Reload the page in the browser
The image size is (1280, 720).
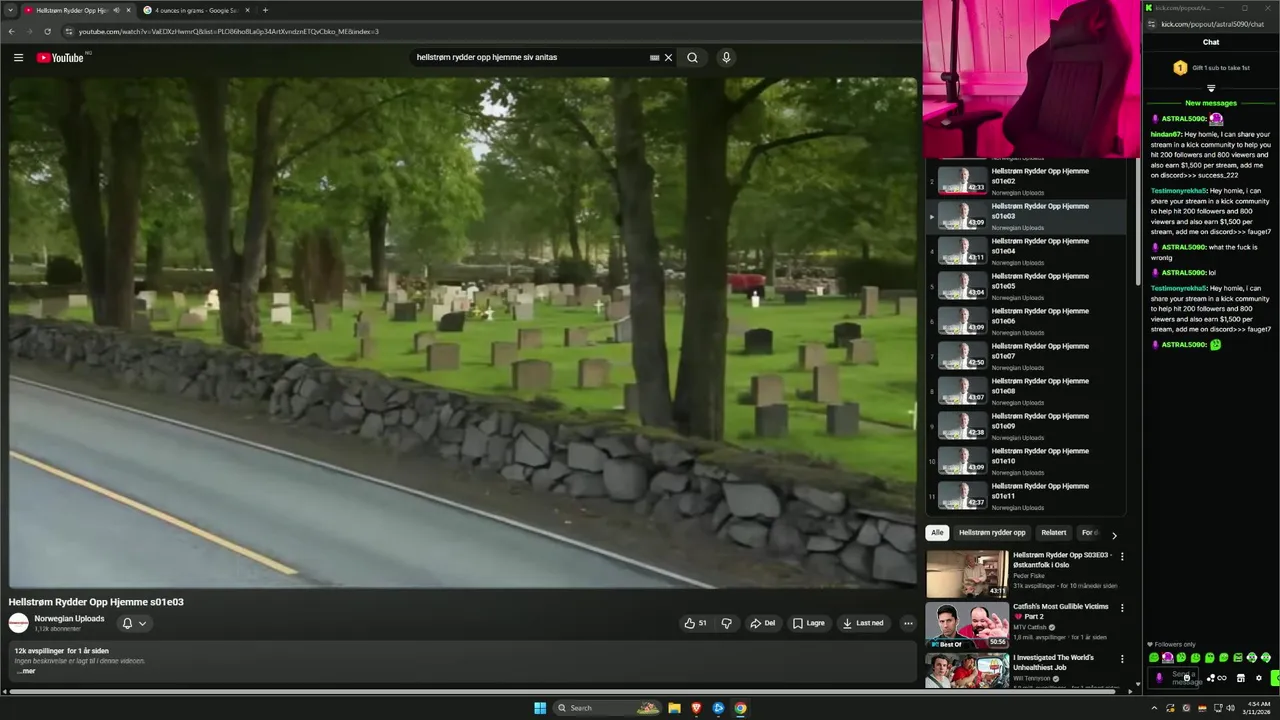tap(47, 31)
